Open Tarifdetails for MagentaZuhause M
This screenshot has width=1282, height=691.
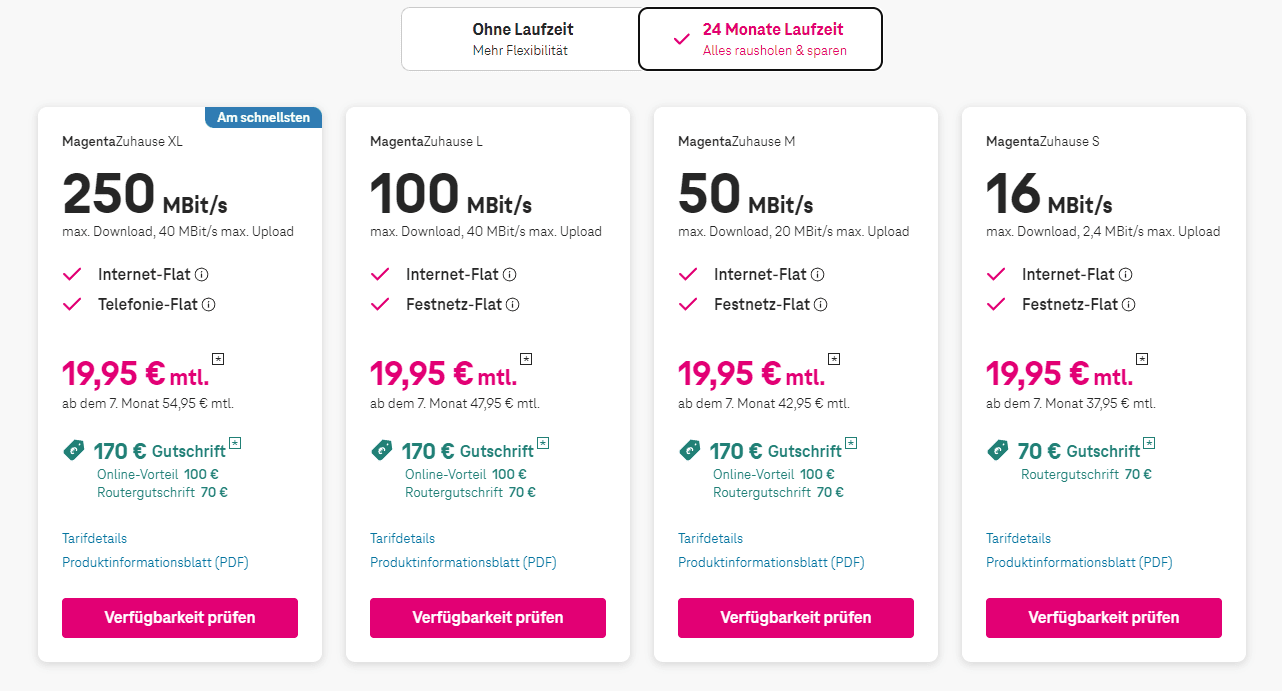(711, 538)
